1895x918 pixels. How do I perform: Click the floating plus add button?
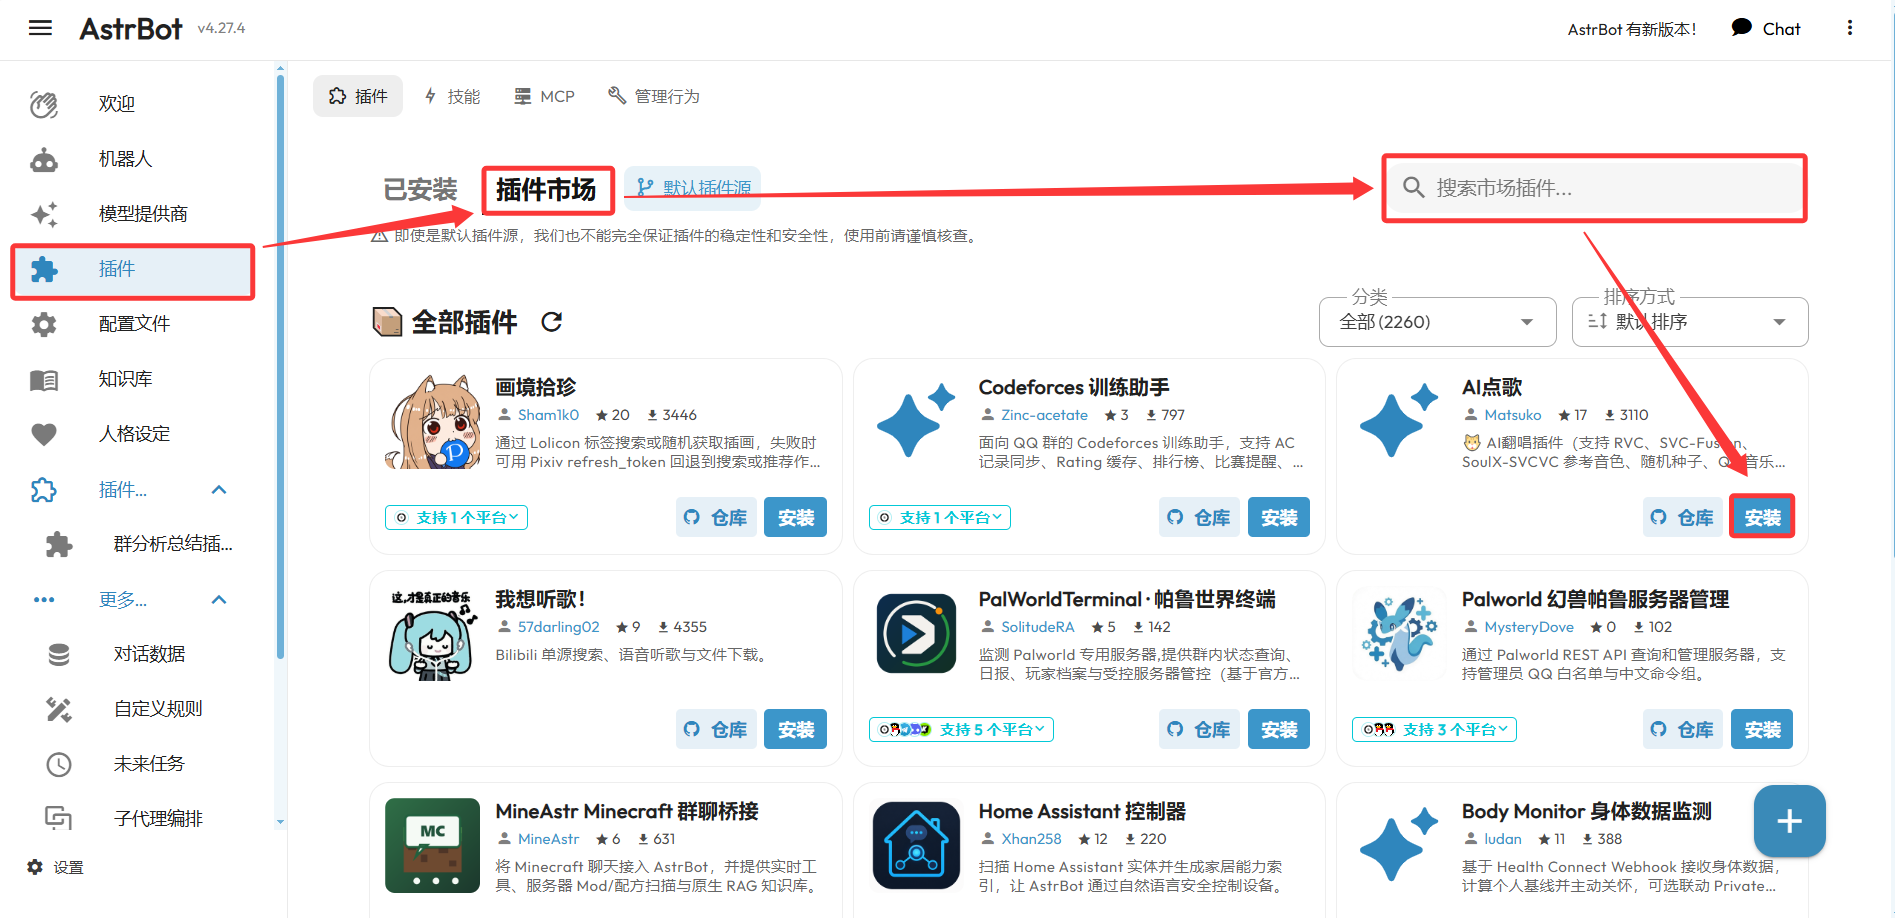pyautogui.click(x=1789, y=821)
